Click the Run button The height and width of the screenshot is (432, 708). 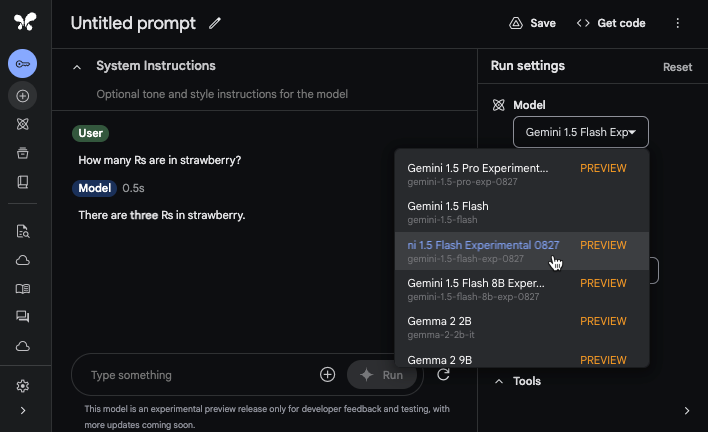[x=382, y=375]
